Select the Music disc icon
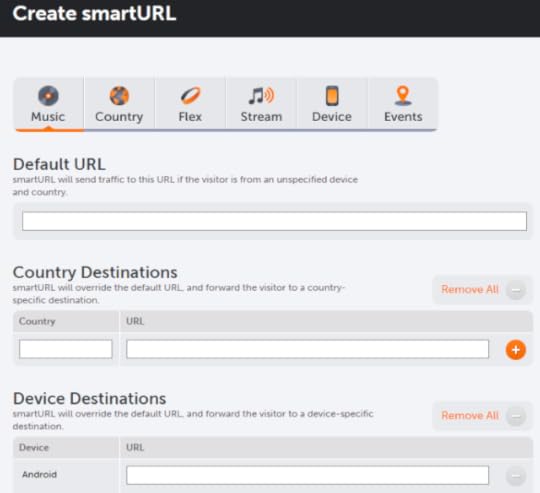The height and width of the screenshot is (493, 540). point(48,95)
